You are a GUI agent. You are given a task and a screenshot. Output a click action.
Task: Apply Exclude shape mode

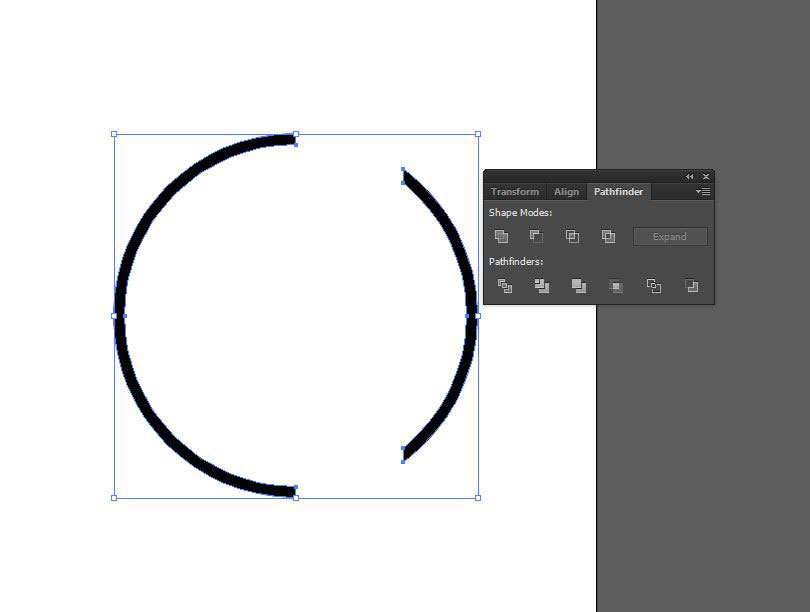(608, 237)
